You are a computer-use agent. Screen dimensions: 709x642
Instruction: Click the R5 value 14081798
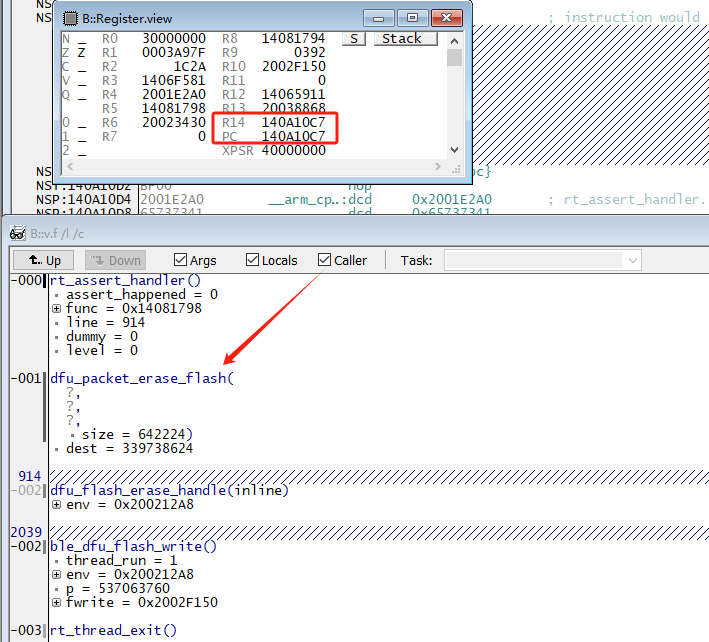tap(174, 109)
